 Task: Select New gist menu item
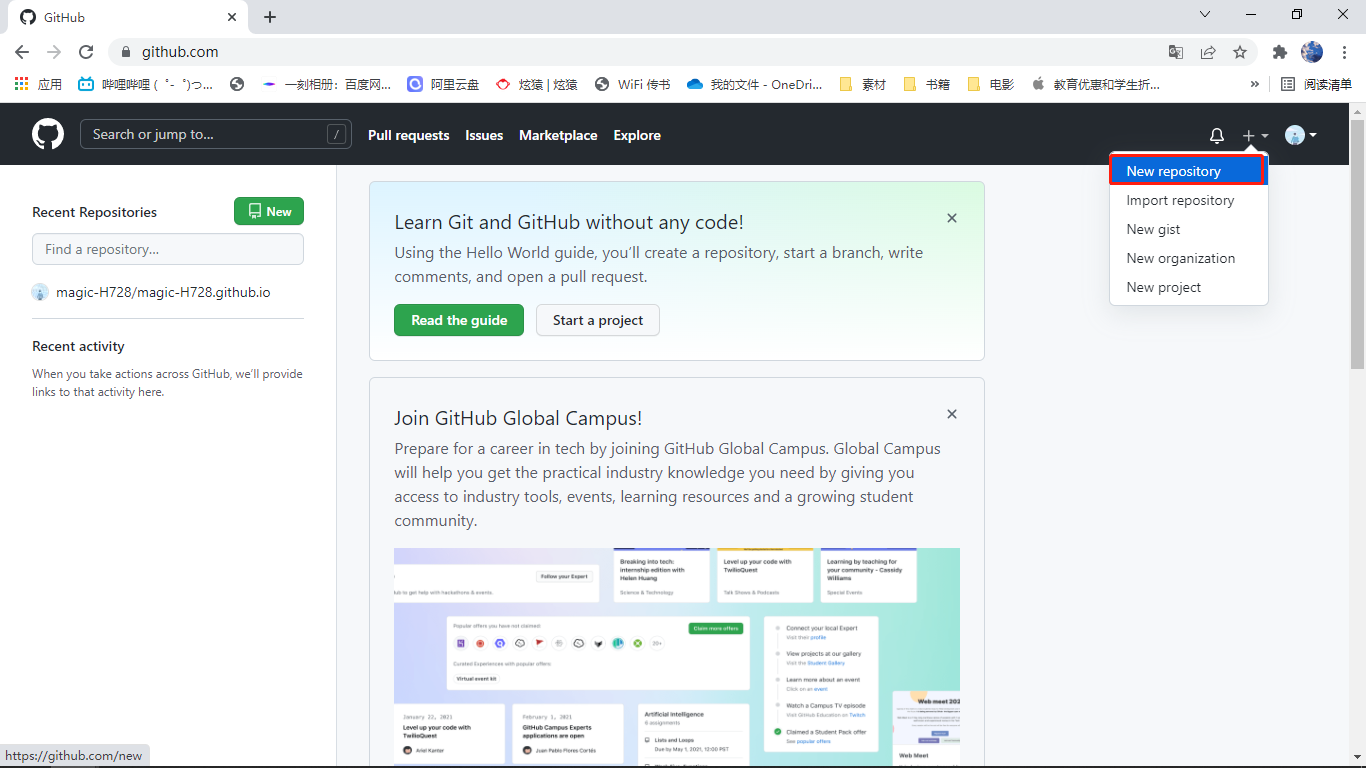(x=1188, y=229)
